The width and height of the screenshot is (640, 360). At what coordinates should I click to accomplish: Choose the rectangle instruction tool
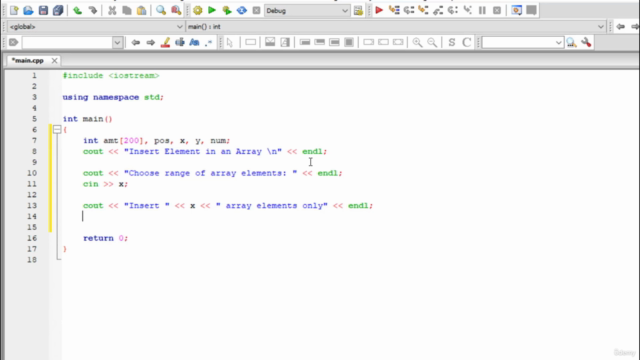pos(251,42)
